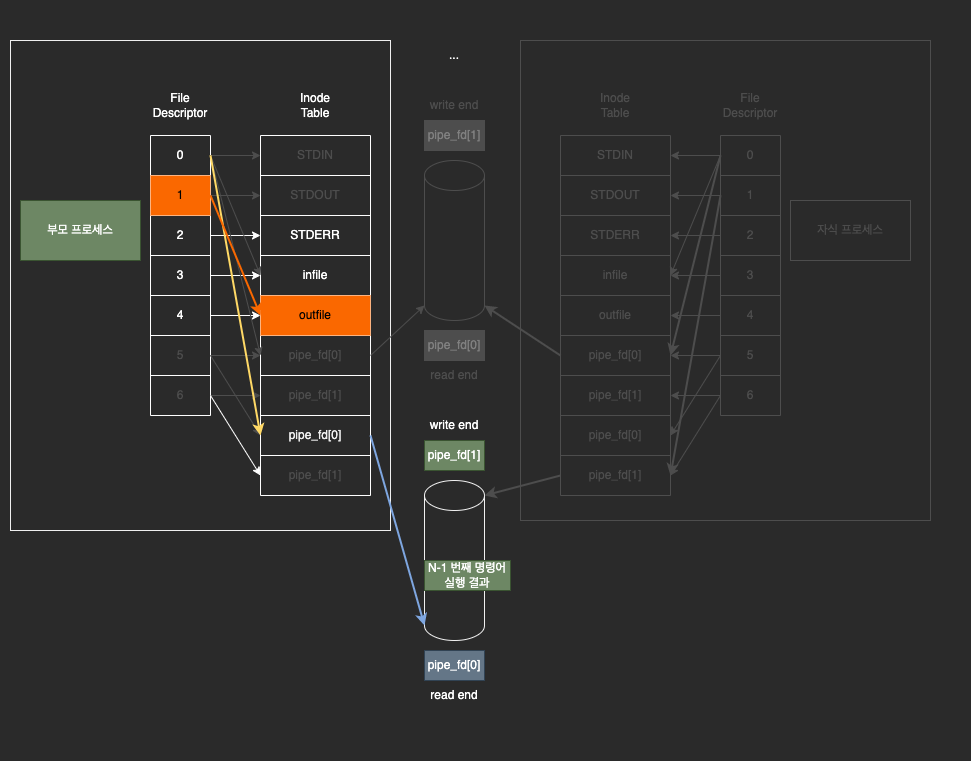Select the orange outfile inode cell

(x=315, y=315)
